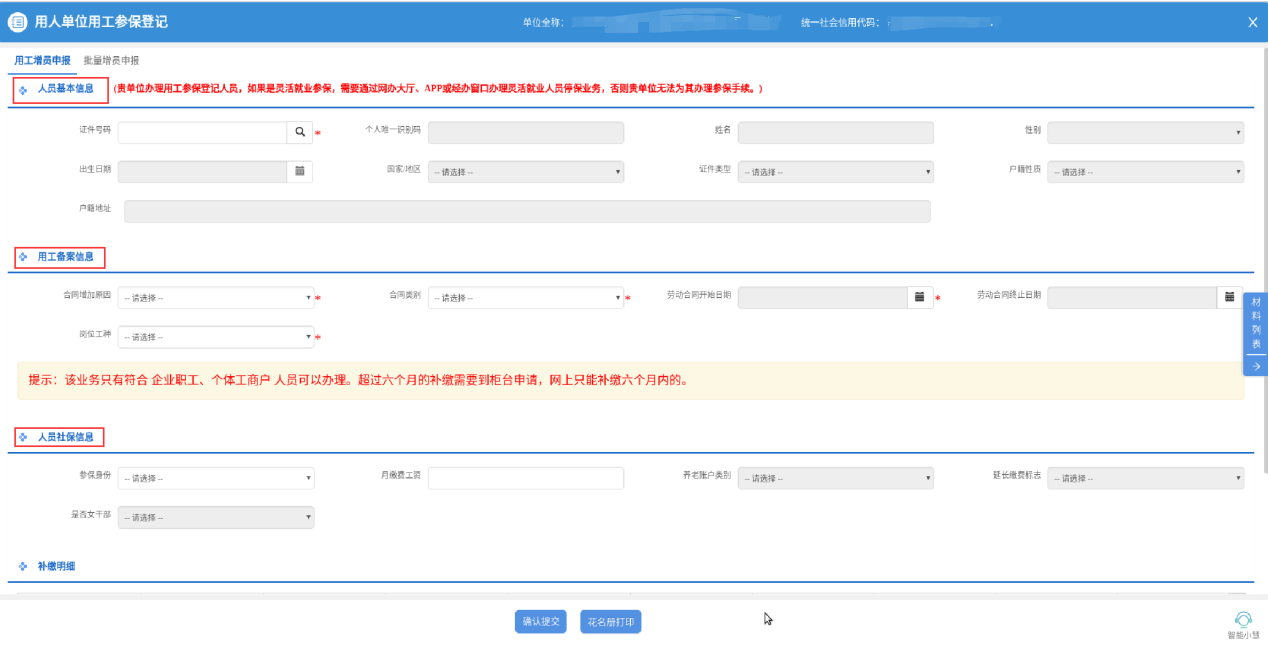
Task: Click the arrow under 材料列表 side panel
Action: tap(1256, 367)
